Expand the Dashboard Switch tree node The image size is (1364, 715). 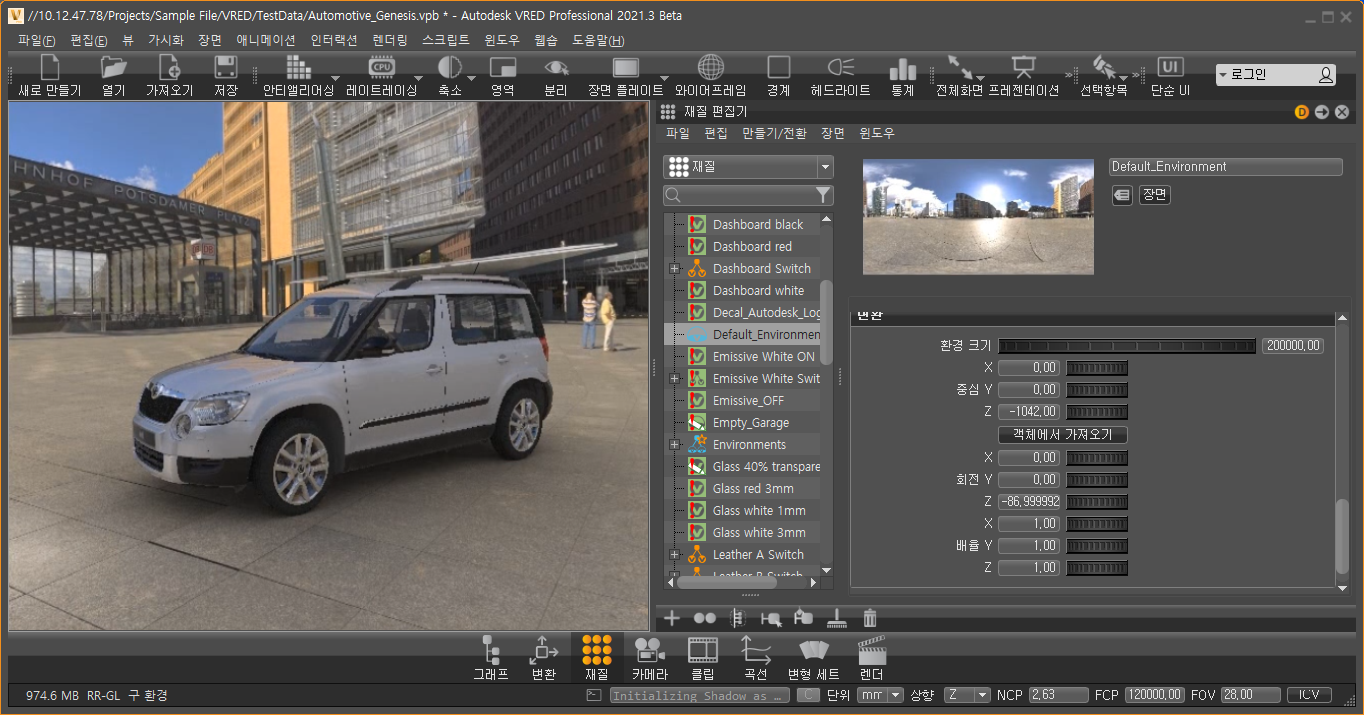[674, 269]
